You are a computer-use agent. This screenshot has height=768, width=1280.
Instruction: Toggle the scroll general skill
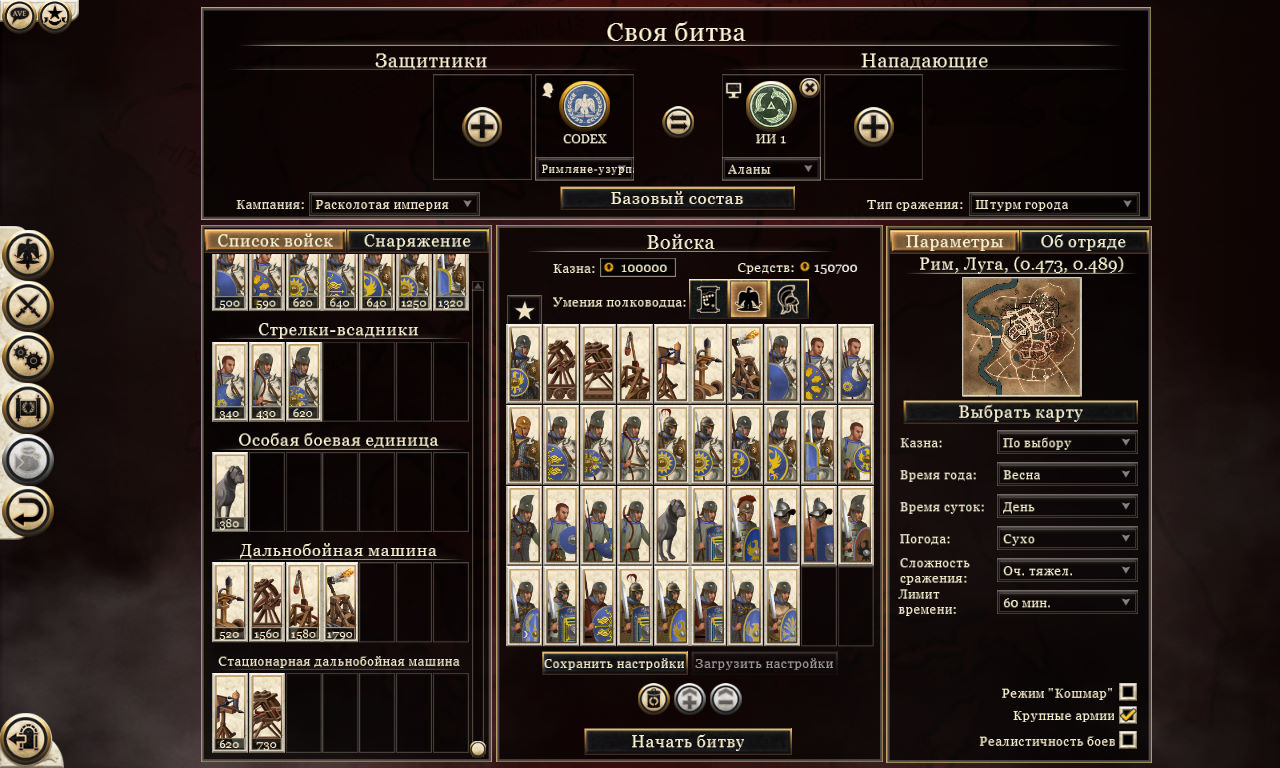click(710, 299)
